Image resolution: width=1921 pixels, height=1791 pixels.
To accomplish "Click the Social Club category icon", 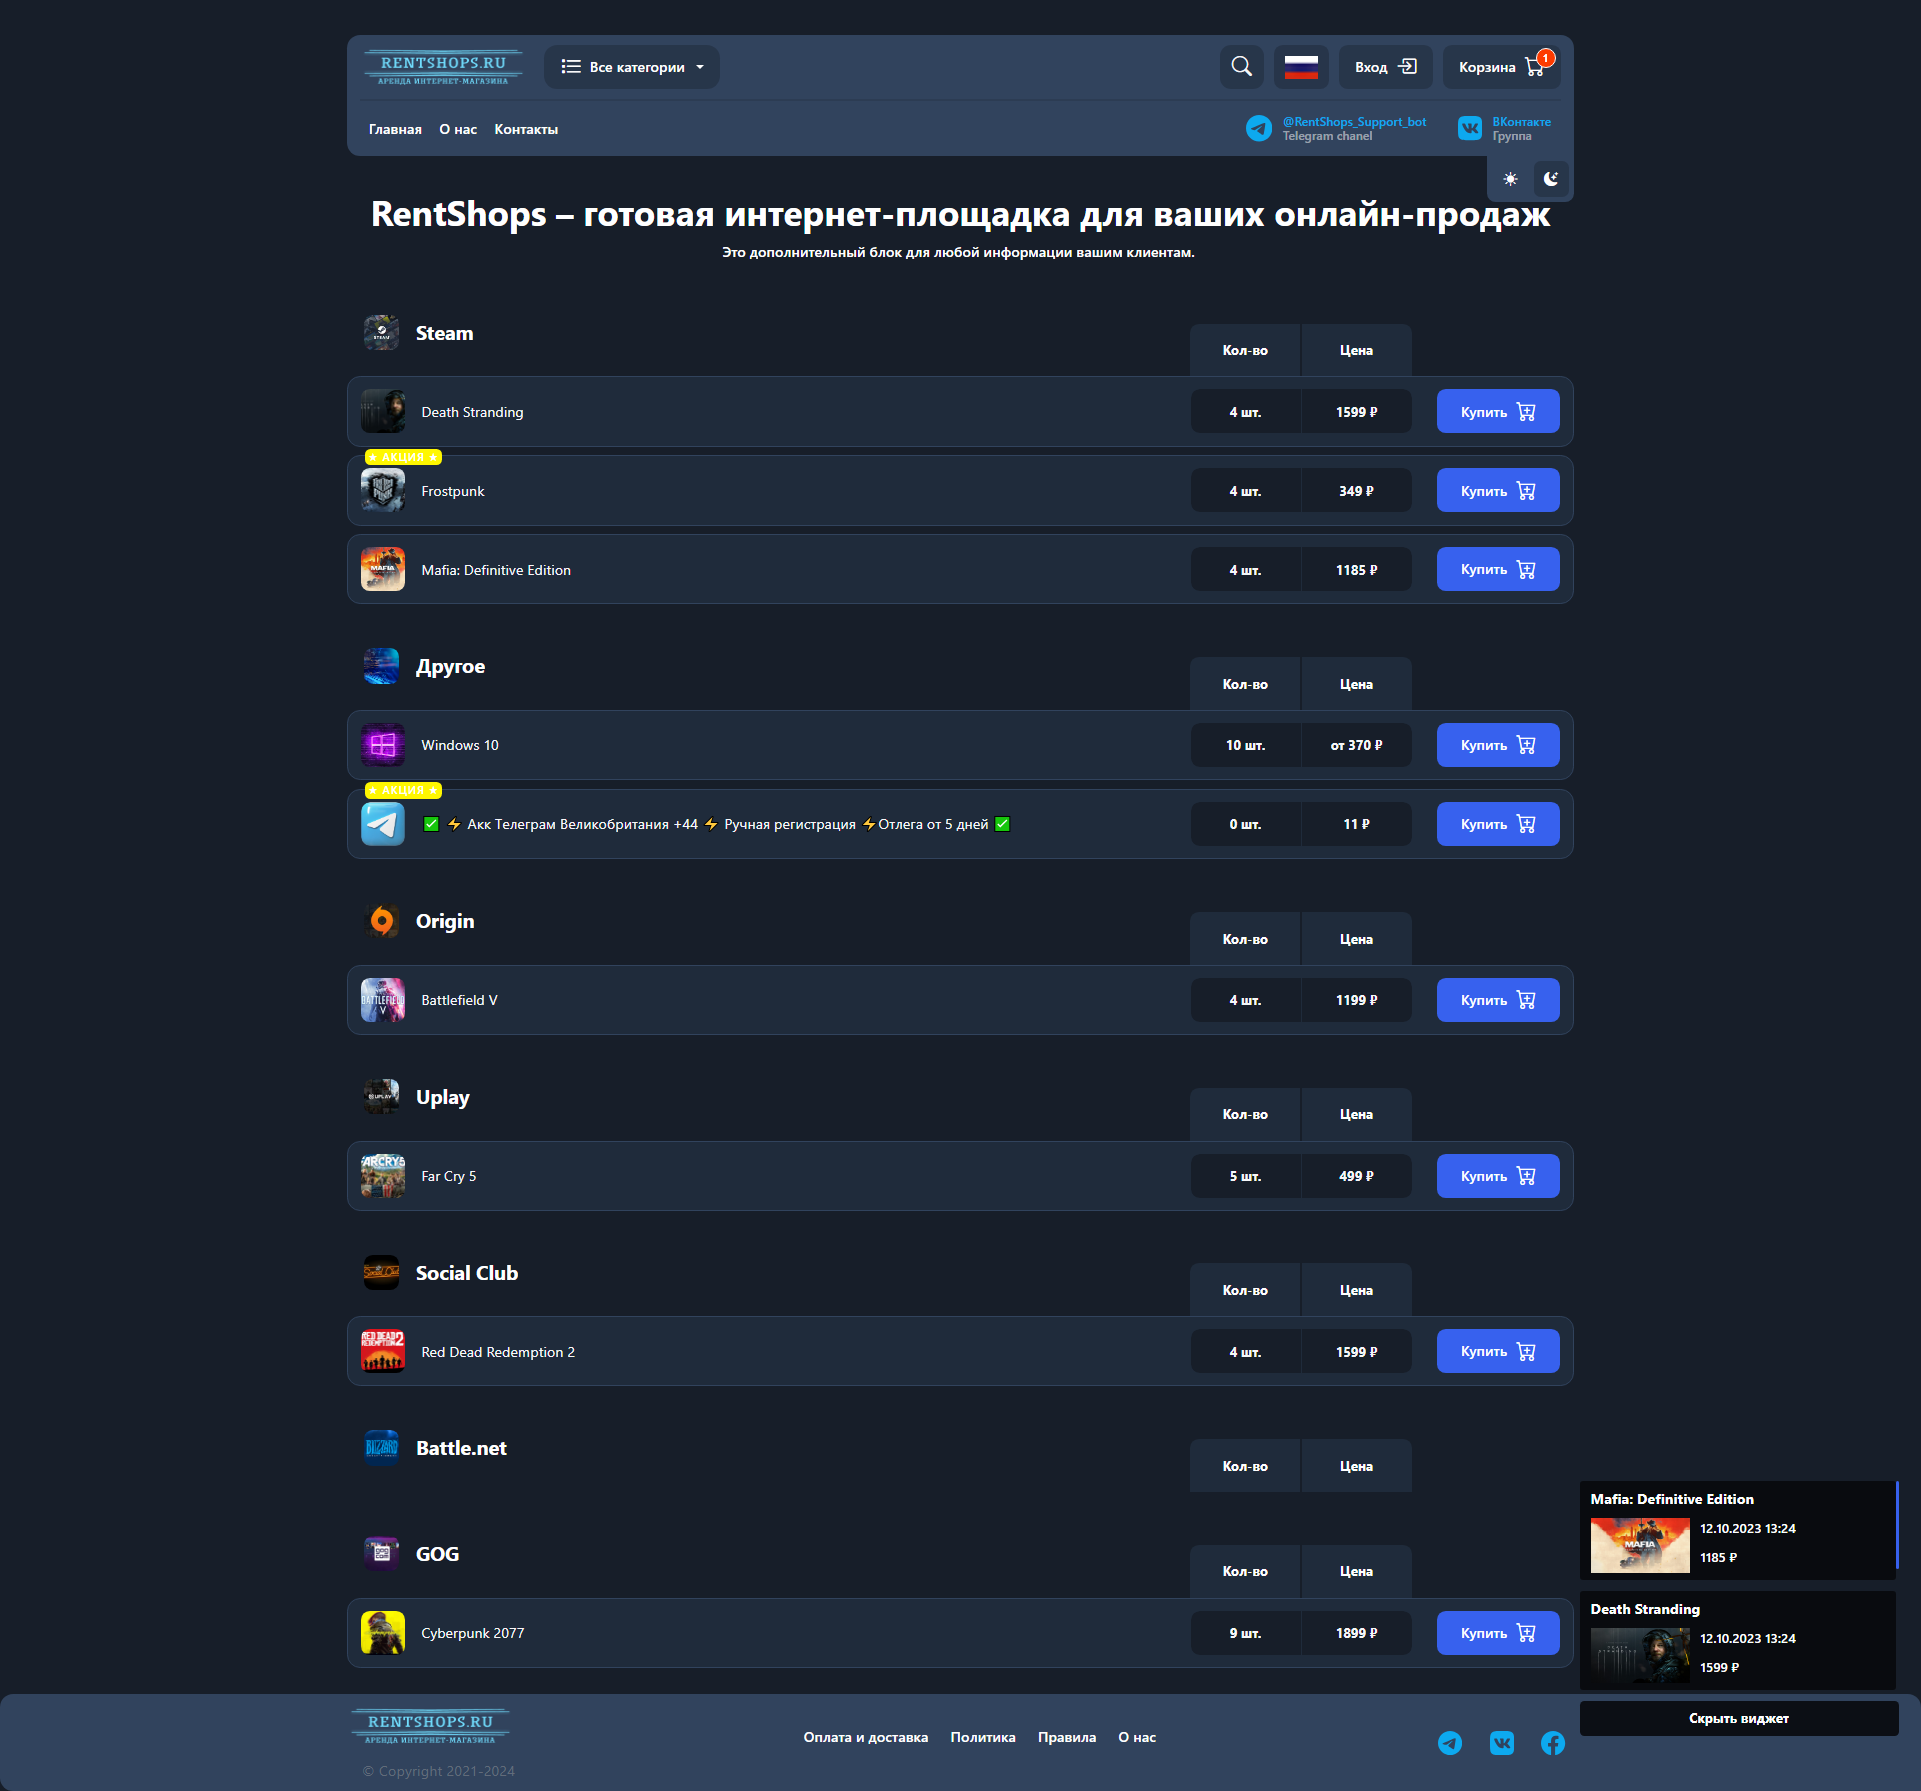I will (382, 1273).
